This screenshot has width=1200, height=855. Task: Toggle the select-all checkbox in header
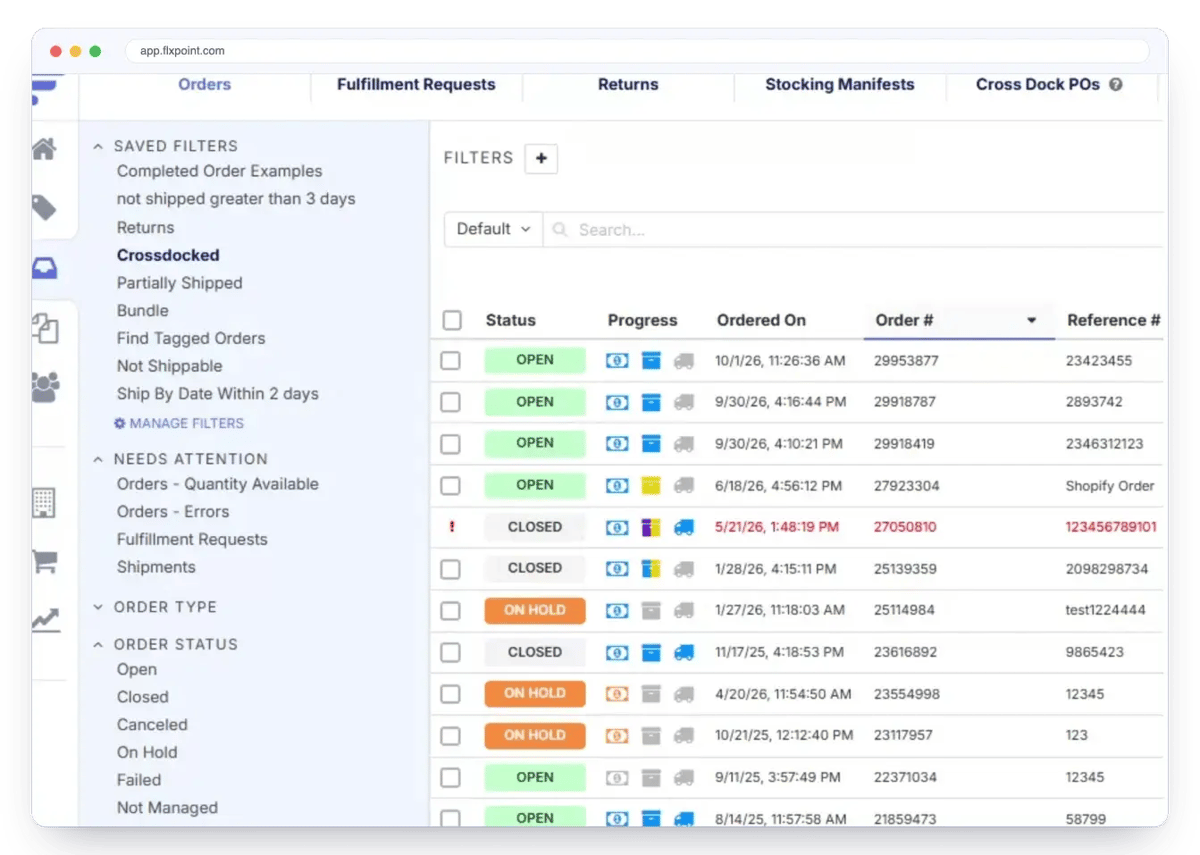click(452, 320)
